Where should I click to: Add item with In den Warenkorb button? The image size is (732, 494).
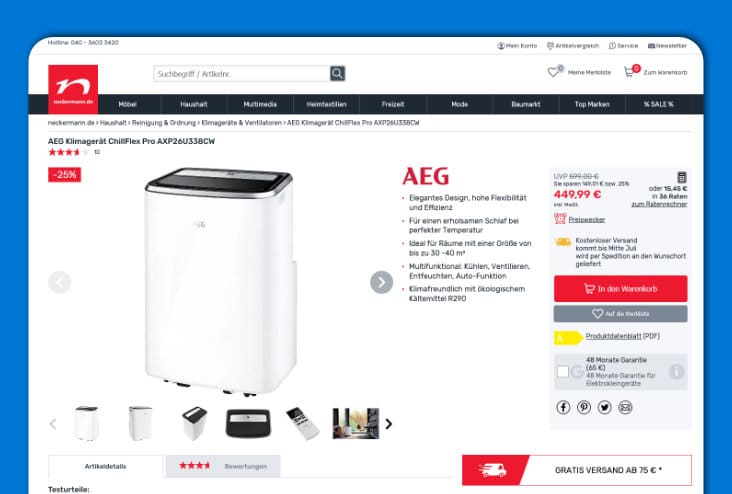620,289
